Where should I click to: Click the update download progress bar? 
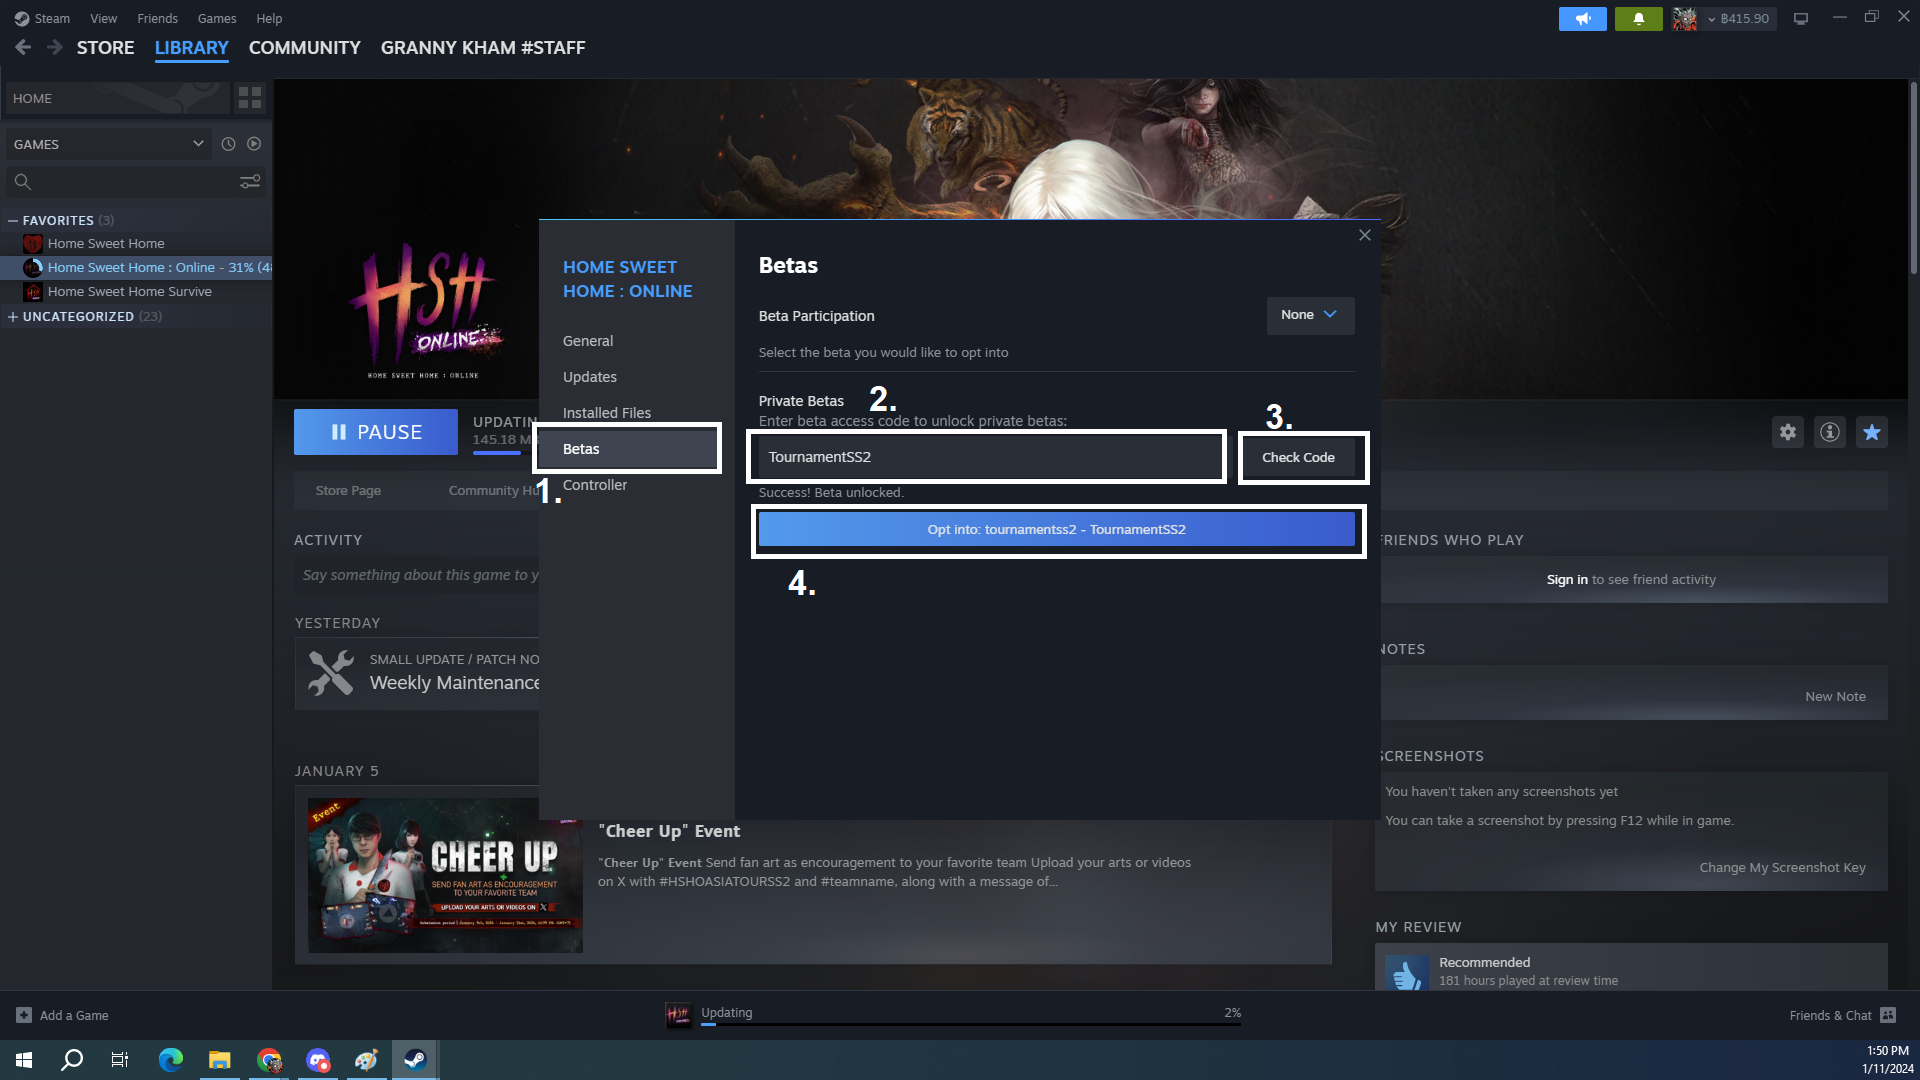click(x=970, y=1023)
